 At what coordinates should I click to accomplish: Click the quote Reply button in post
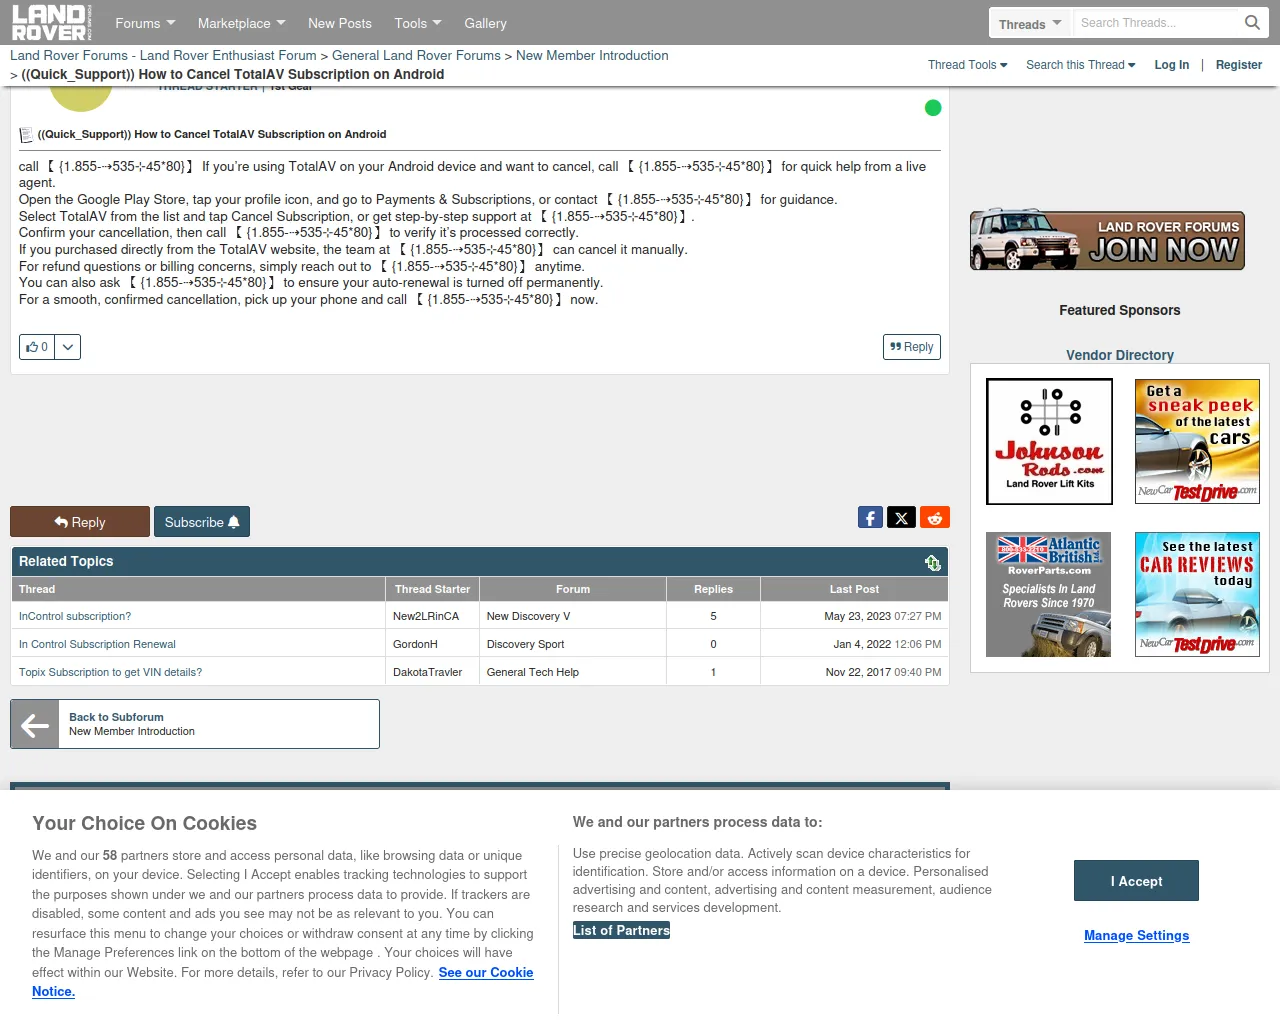tap(912, 347)
